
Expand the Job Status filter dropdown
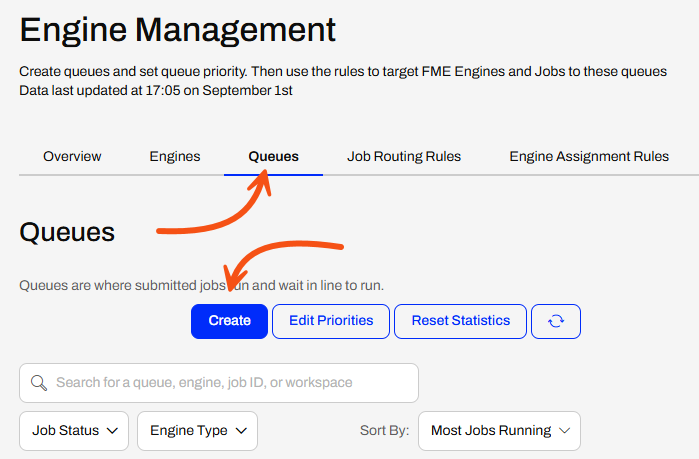coord(74,430)
